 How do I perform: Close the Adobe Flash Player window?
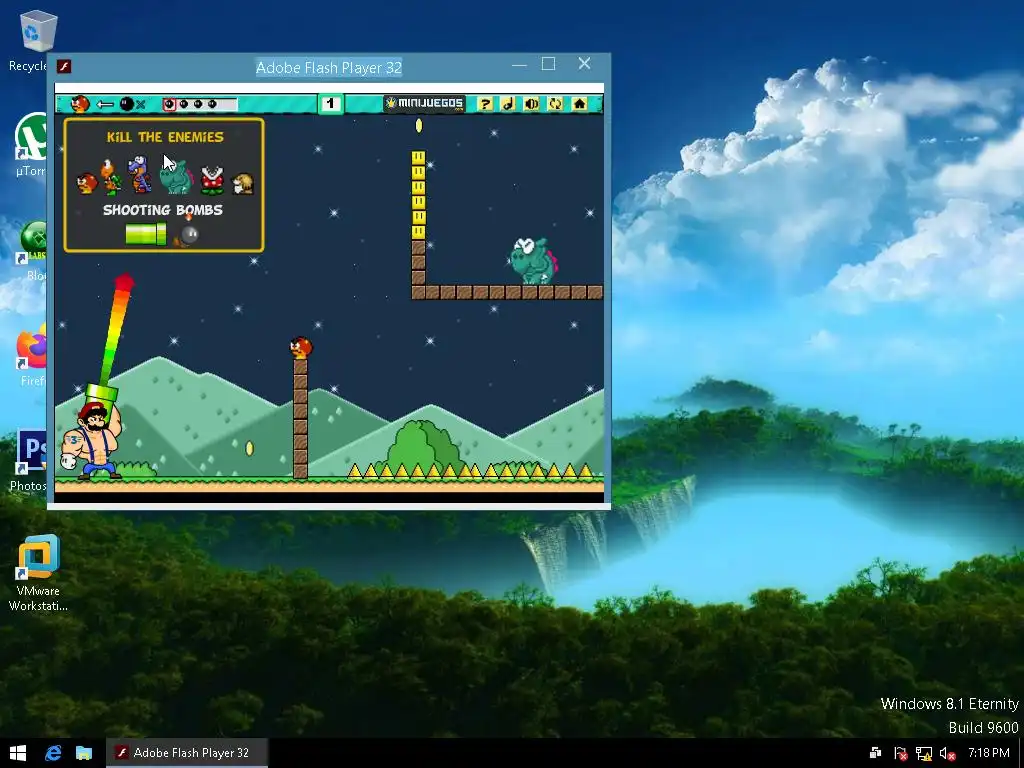pos(584,63)
